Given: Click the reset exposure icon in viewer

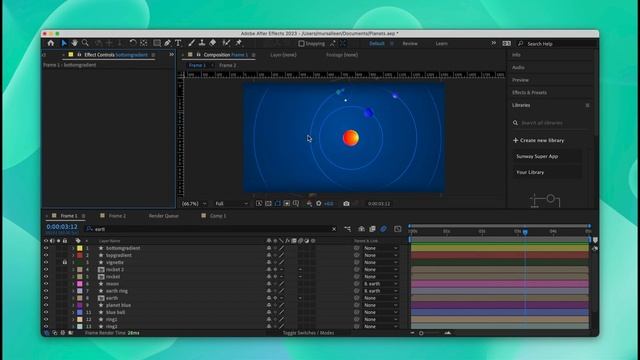Looking at the screenshot, I should 319,204.
